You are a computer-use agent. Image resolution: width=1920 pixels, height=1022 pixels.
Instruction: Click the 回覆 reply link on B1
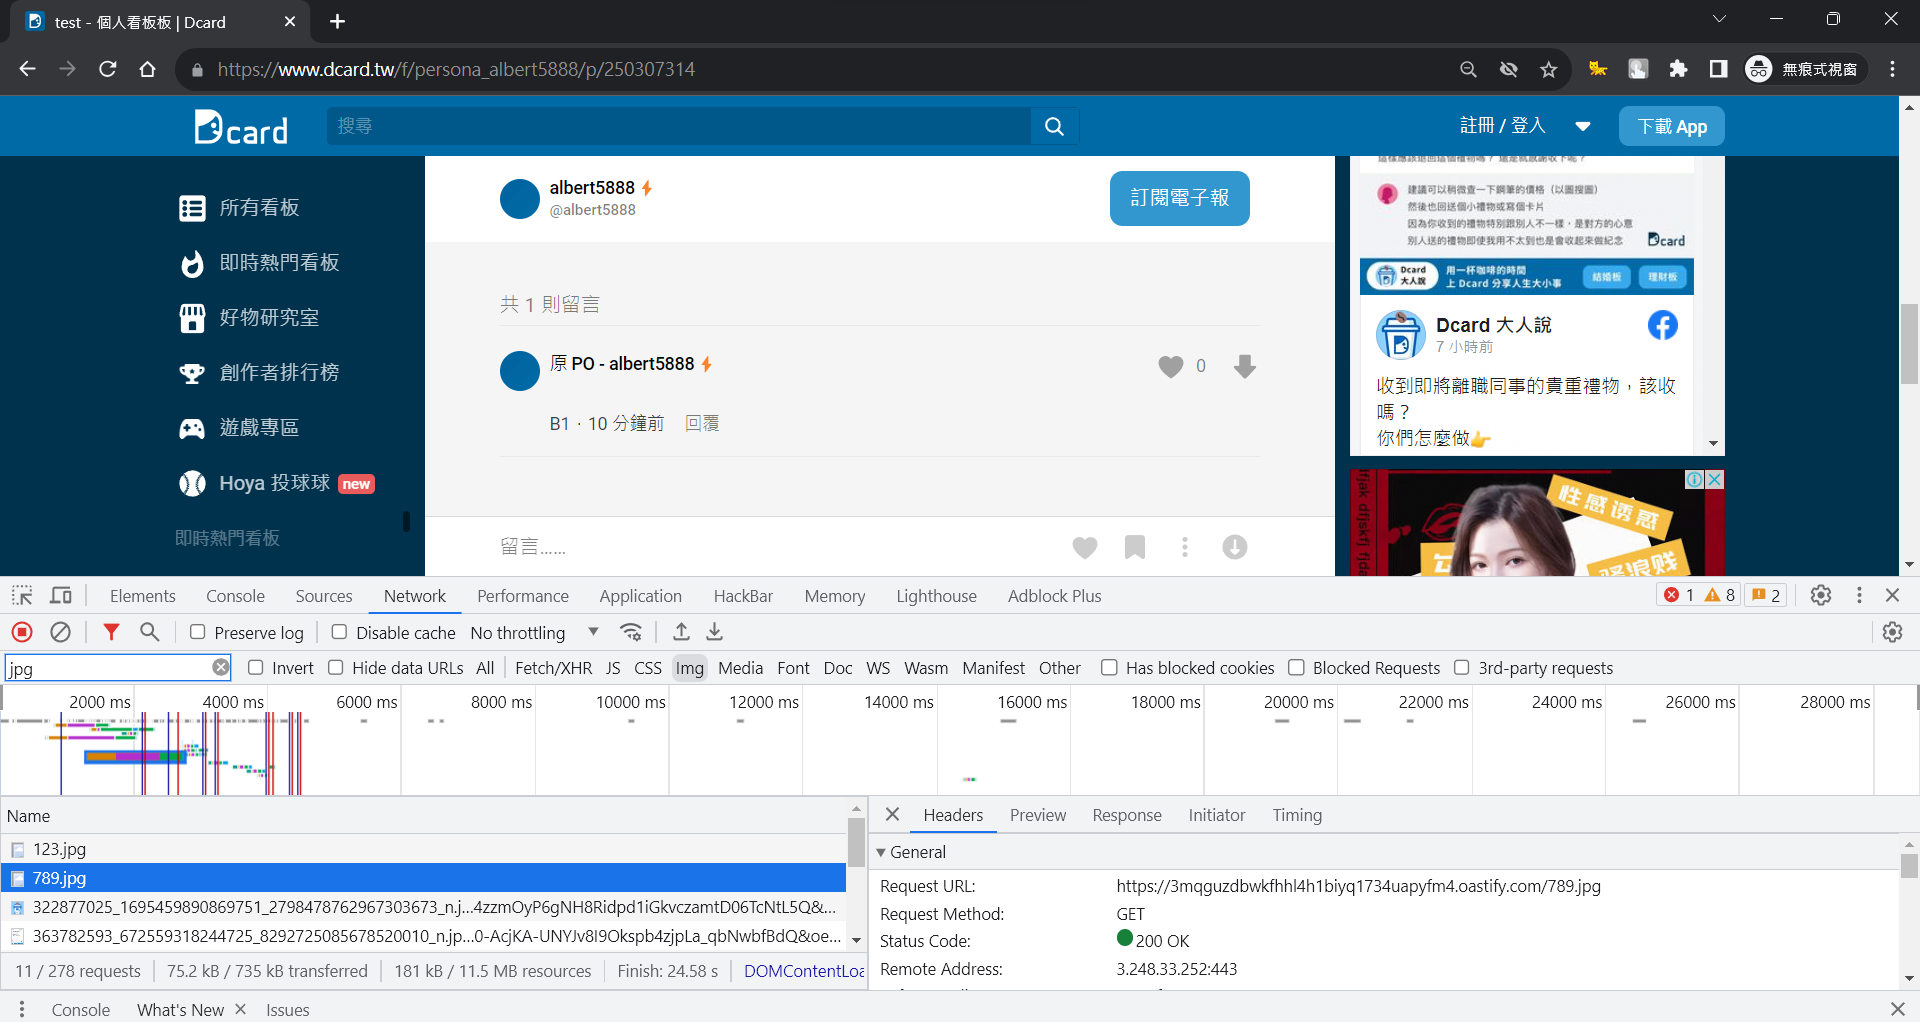[702, 423]
